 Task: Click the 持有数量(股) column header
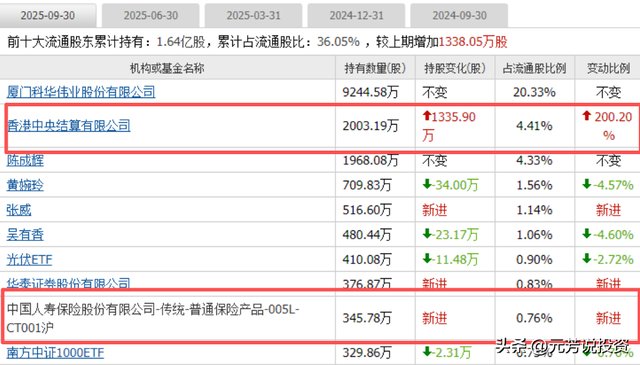point(375,68)
